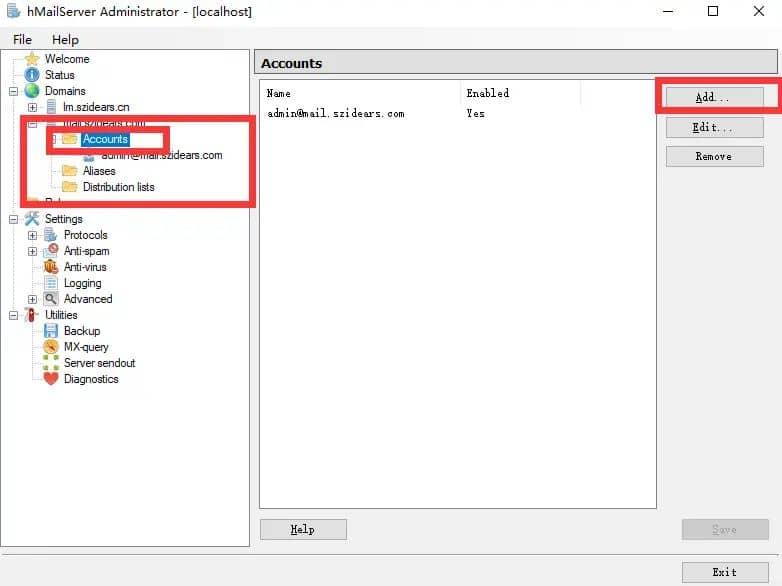Click the Logging document icon
This screenshot has width=782, height=586.
tap(51, 283)
